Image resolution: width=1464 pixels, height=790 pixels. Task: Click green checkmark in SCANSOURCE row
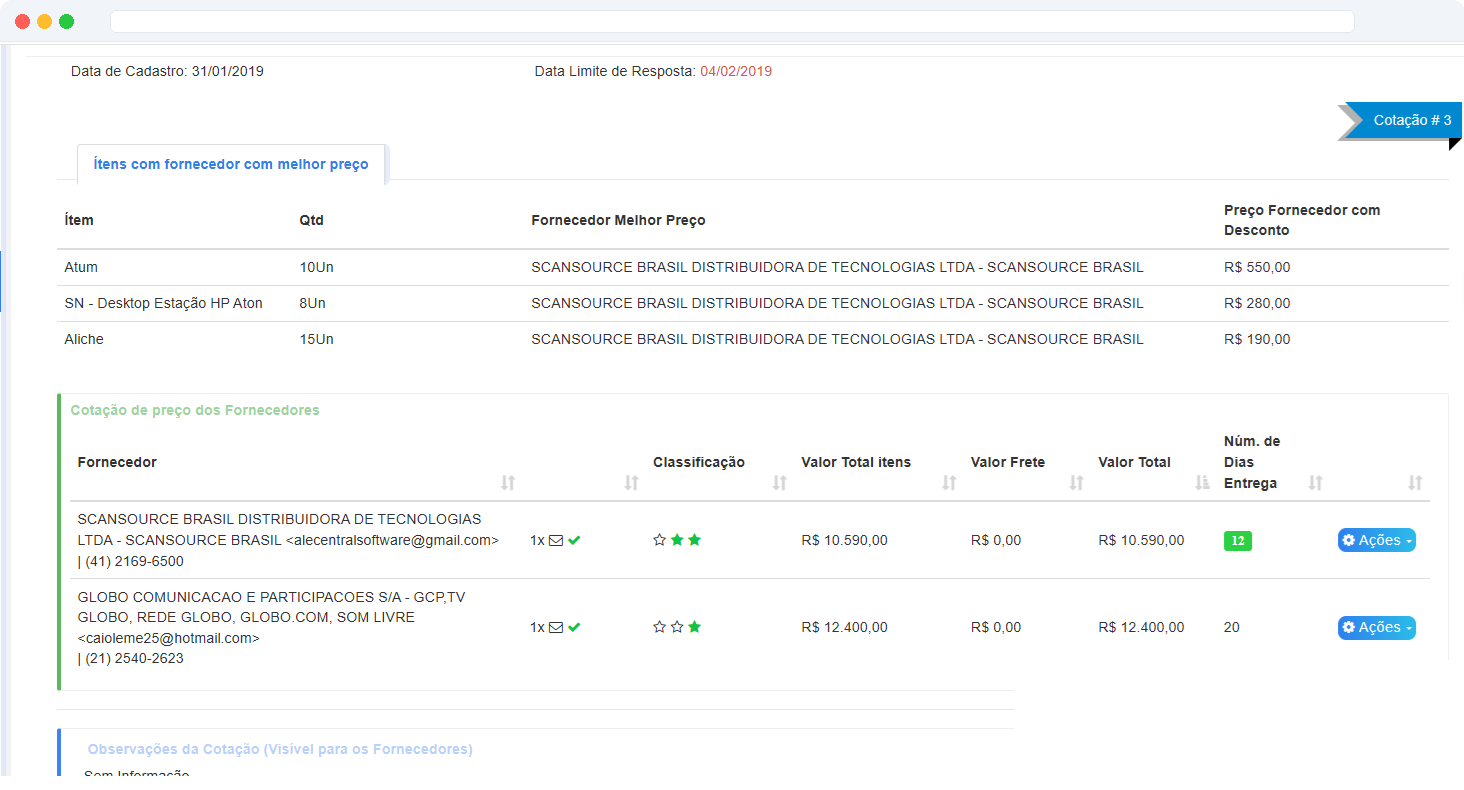(574, 540)
